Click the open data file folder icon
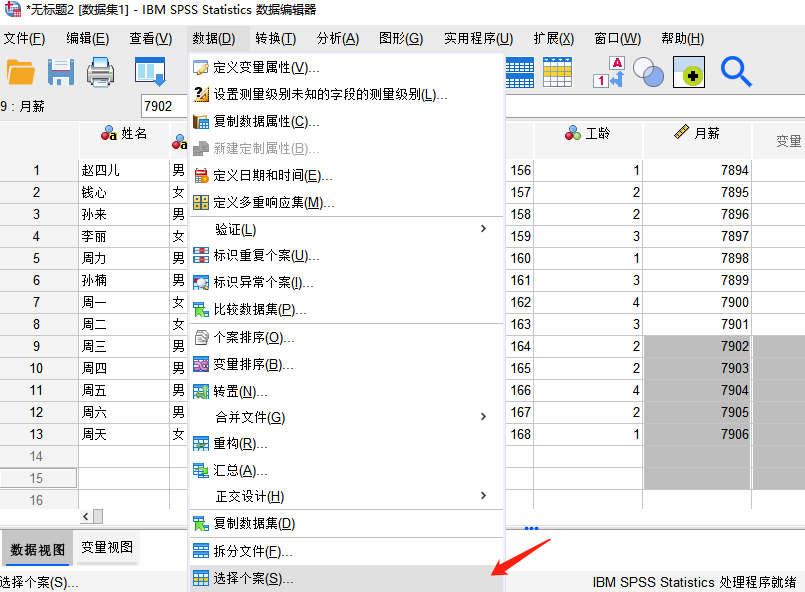 (x=21, y=72)
